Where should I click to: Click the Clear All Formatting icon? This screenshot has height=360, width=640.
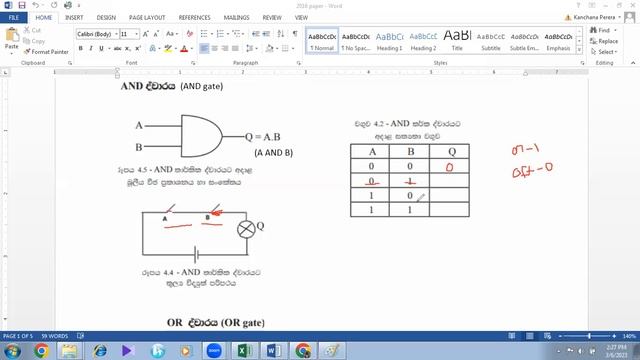(190, 34)
